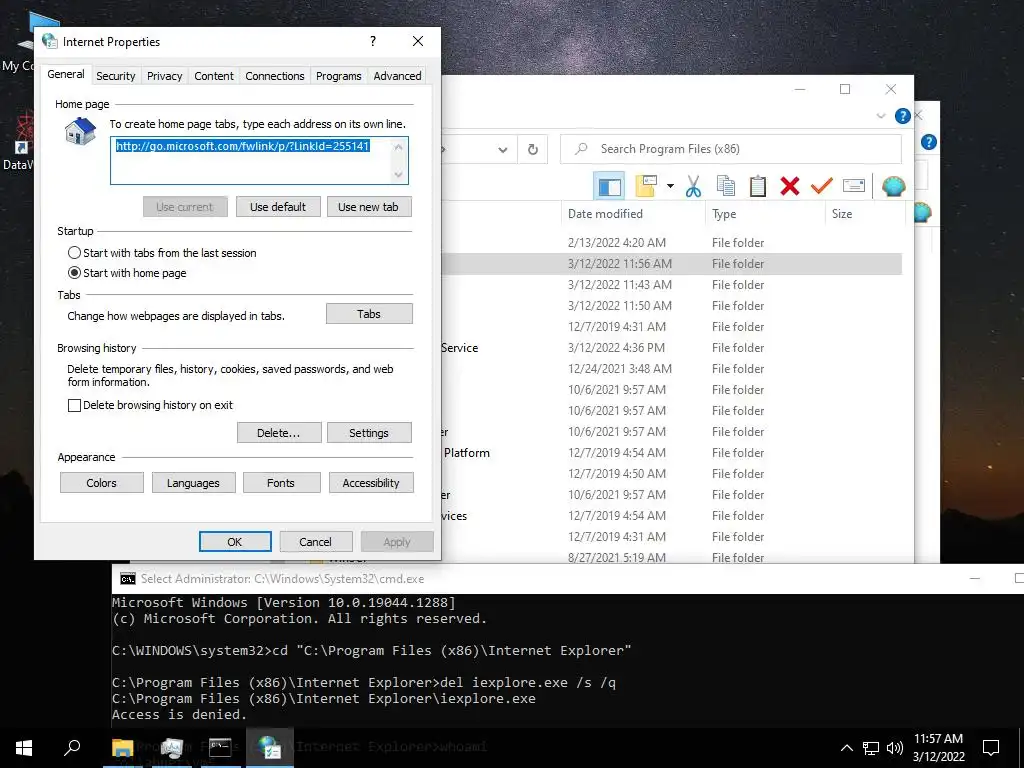Click the question mark help button in Internet Properties

(373, 41)
